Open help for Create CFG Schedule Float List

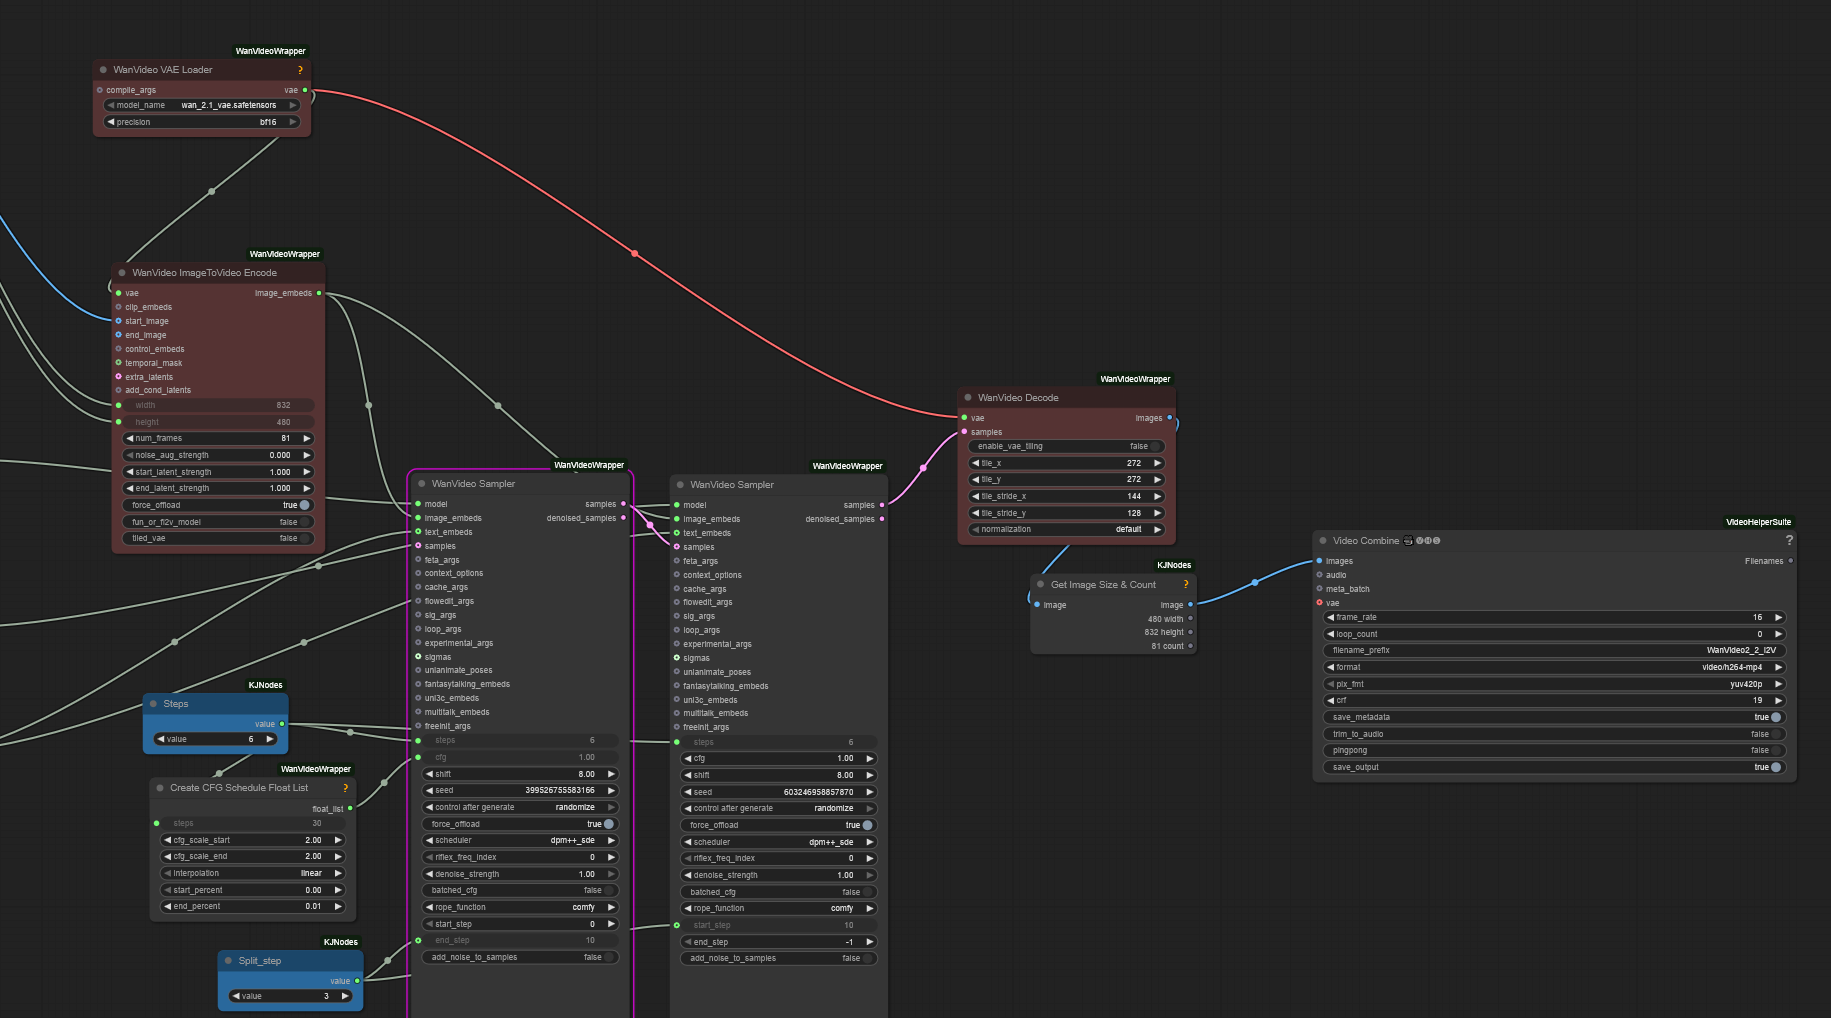pos(346,788)
